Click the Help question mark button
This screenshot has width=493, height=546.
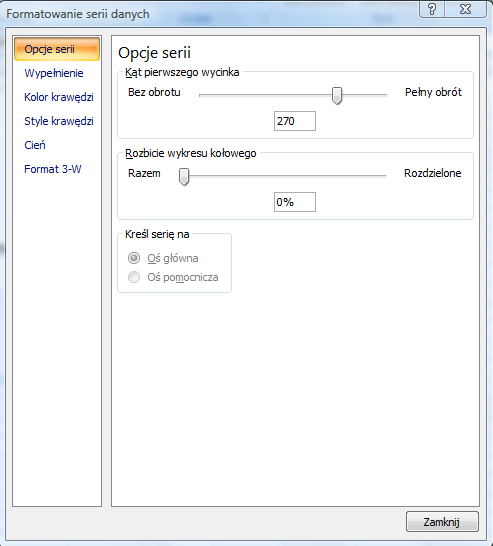click(432, 9)
